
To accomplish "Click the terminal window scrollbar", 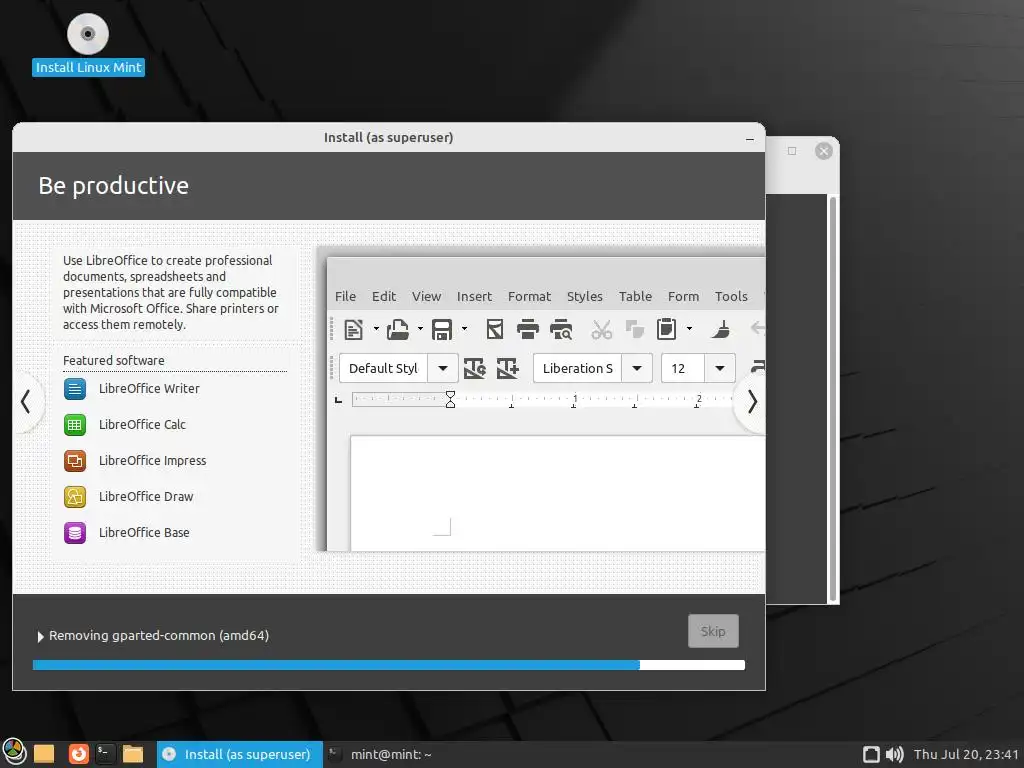I will tap(833, 398).
